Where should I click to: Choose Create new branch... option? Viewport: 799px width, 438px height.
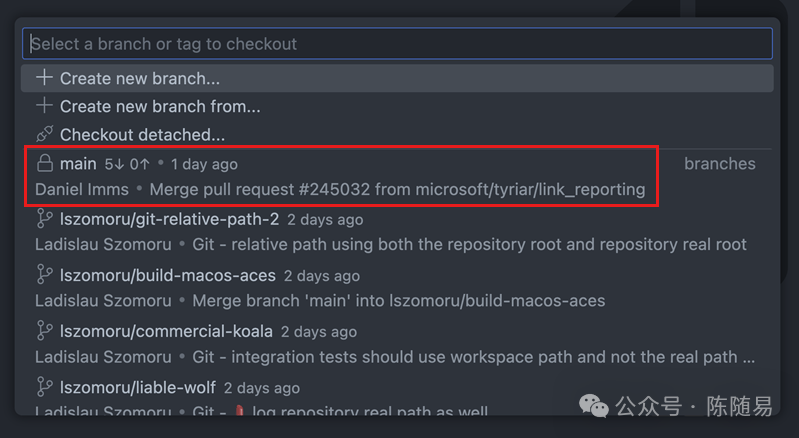pos(397,78)
